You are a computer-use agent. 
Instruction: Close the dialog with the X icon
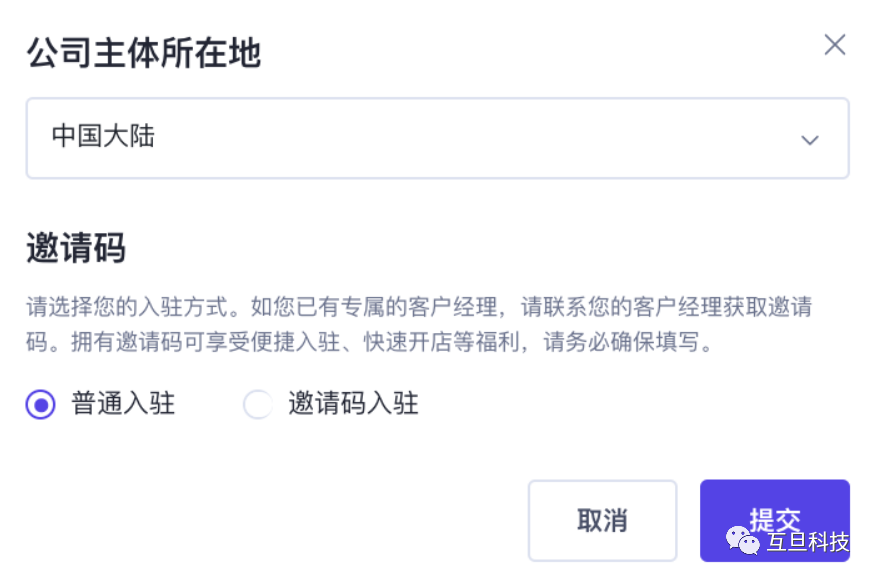[834, 44]
